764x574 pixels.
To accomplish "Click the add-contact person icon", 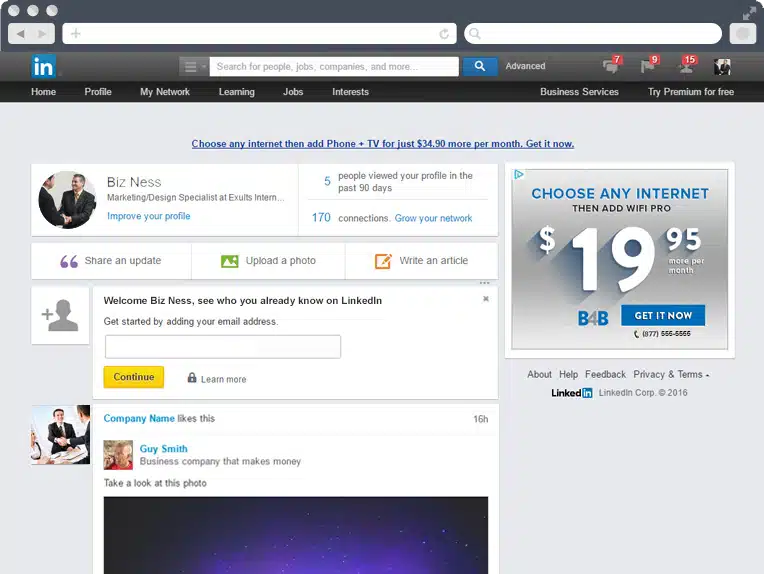I will coord(60,315).
